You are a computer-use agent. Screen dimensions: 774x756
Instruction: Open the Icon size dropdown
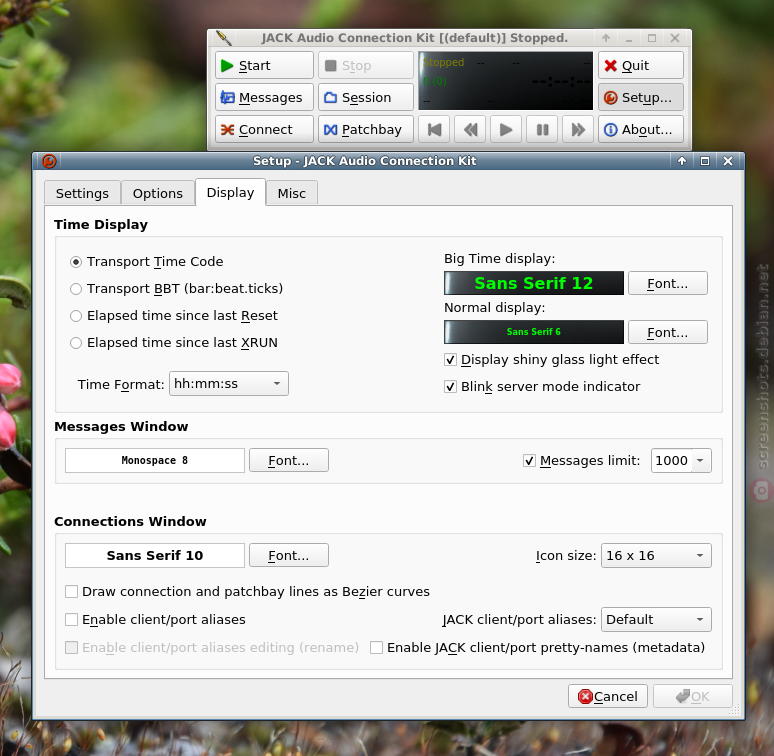click(x=656, y=556)
